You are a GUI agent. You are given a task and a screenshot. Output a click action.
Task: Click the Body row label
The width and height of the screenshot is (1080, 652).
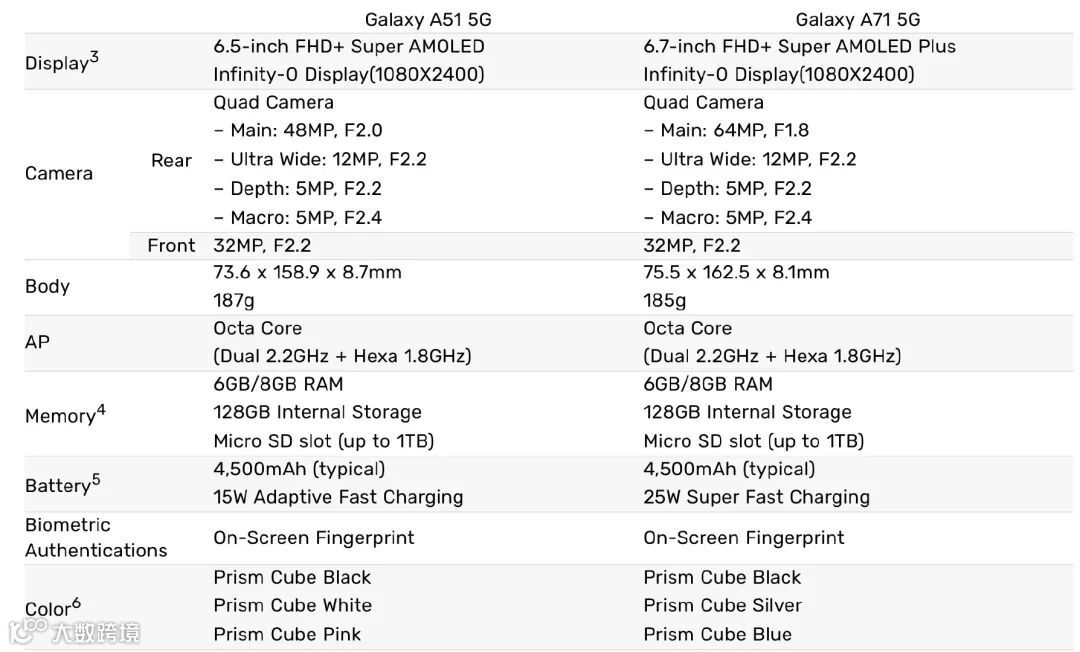[x=47, y=286]
